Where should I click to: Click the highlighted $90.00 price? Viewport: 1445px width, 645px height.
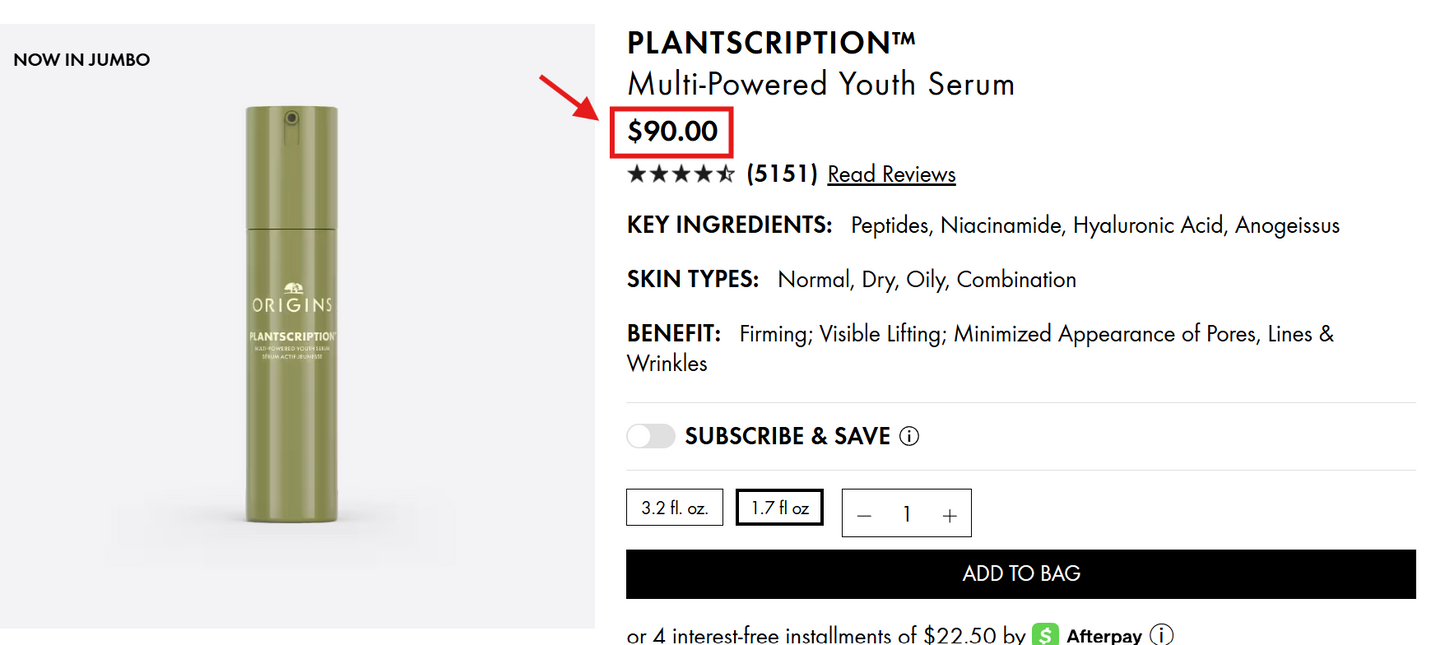coord(672,131)
